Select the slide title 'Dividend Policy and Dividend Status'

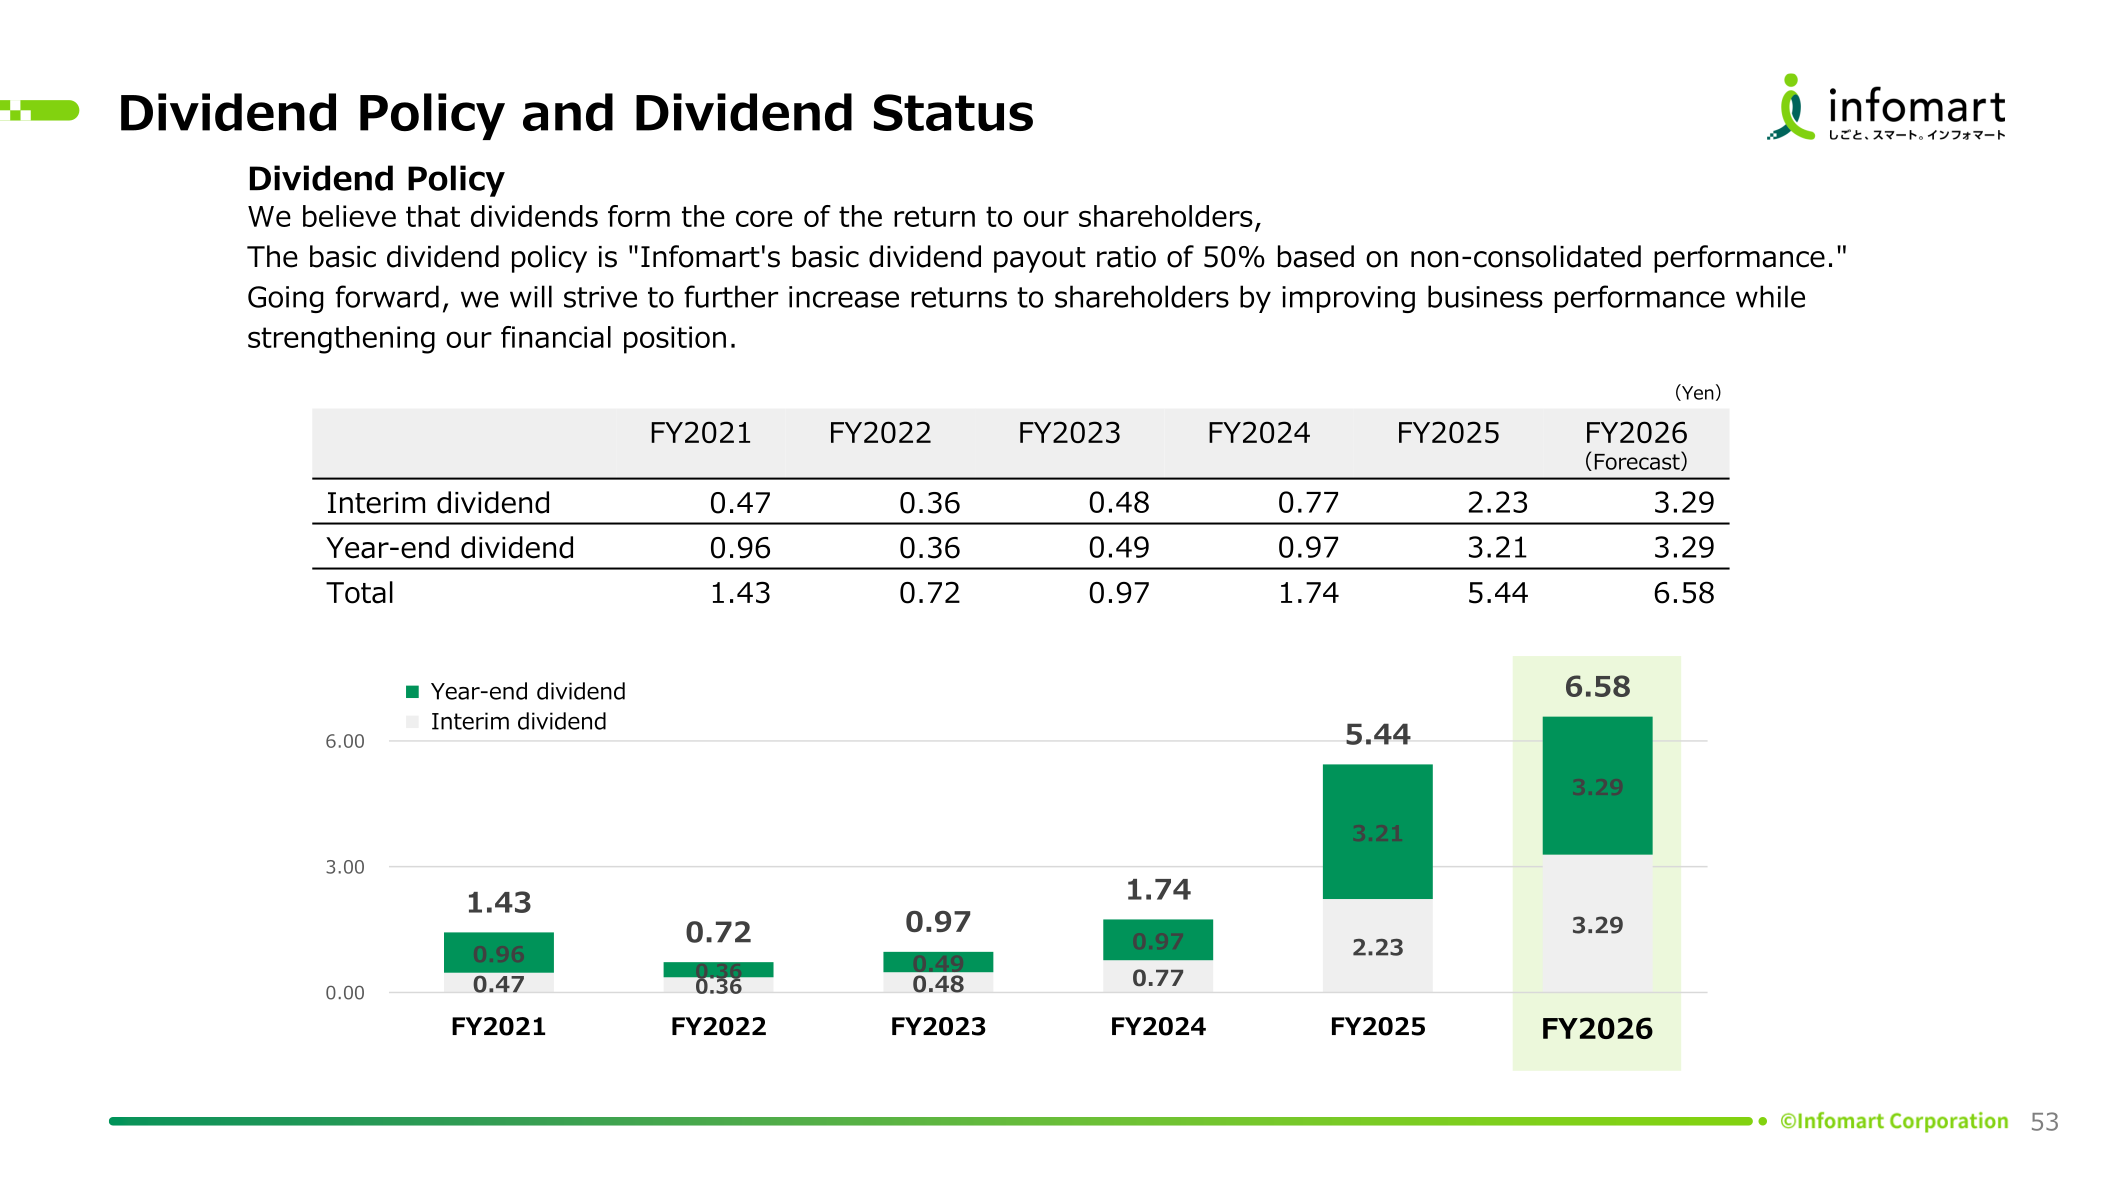coord(576,113)
